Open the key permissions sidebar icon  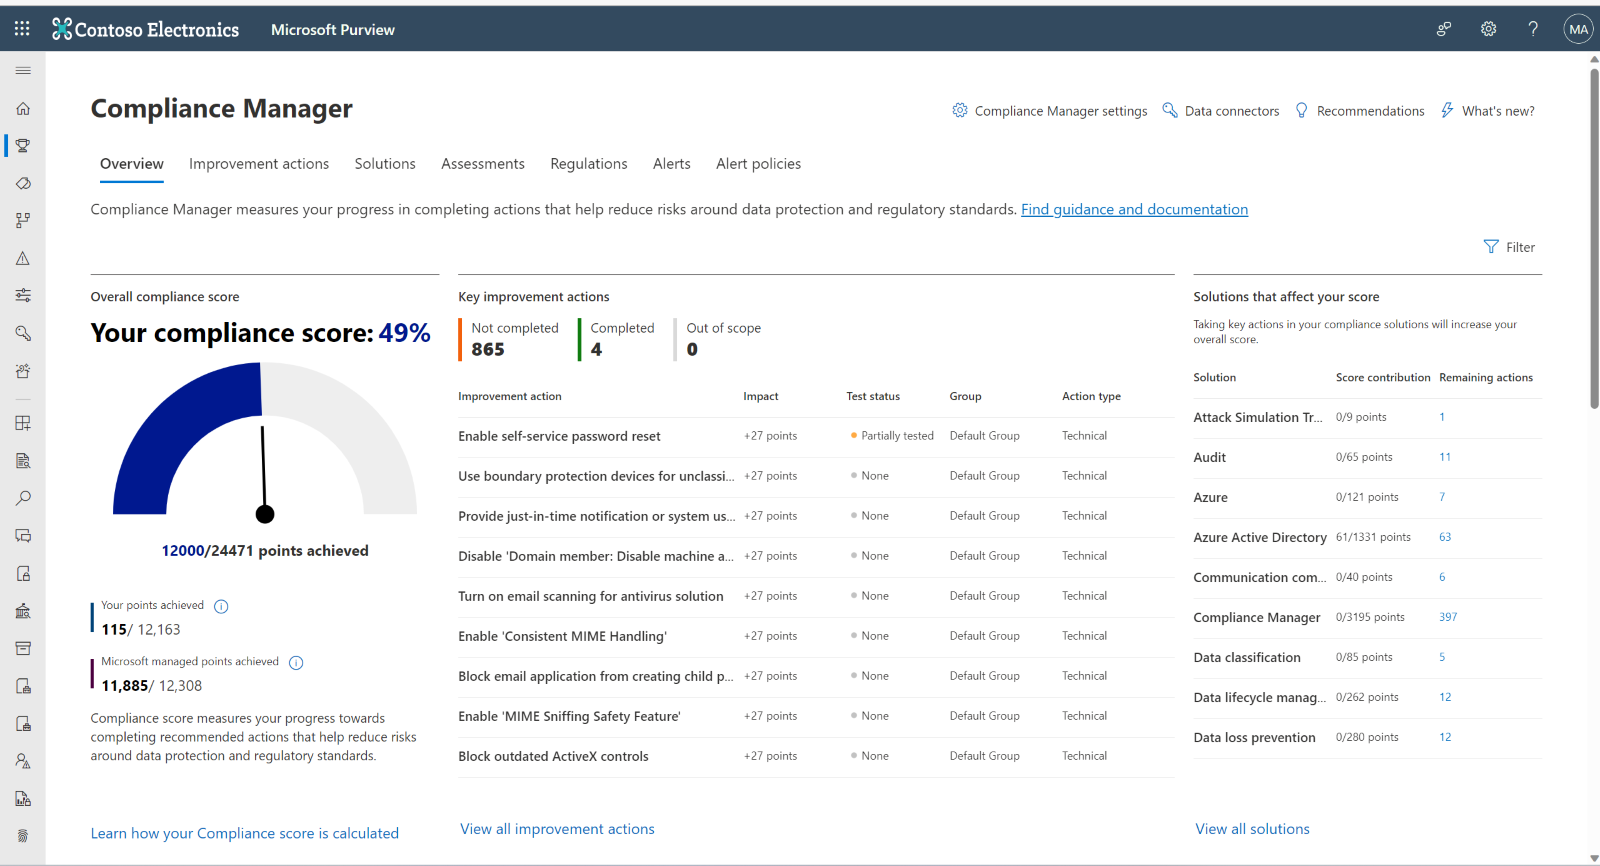pyautogui.click(x=23, y=333)
